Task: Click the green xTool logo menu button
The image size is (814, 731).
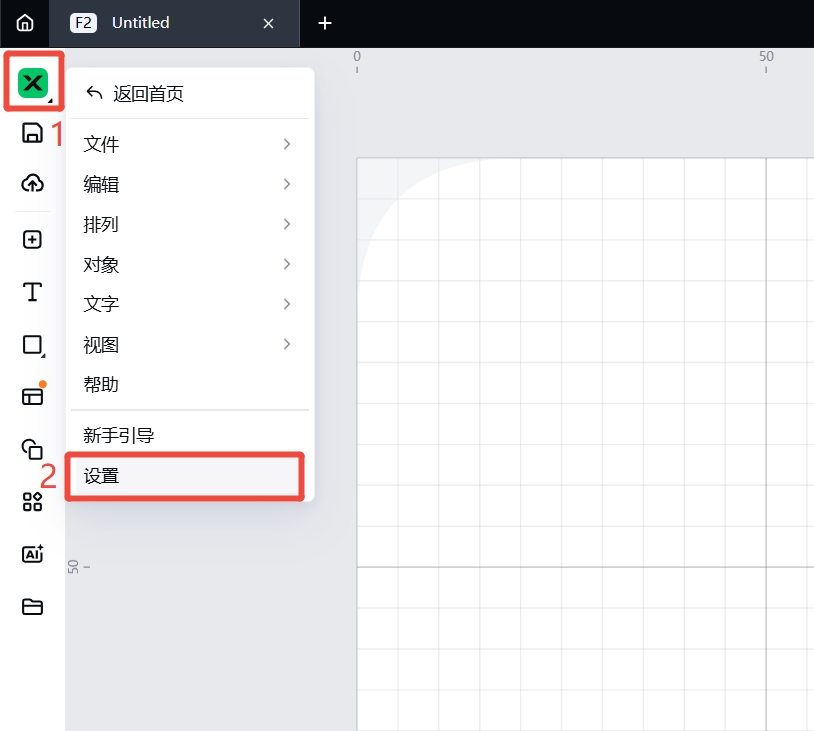Action: pyautogui.click(x=33, y=82)
